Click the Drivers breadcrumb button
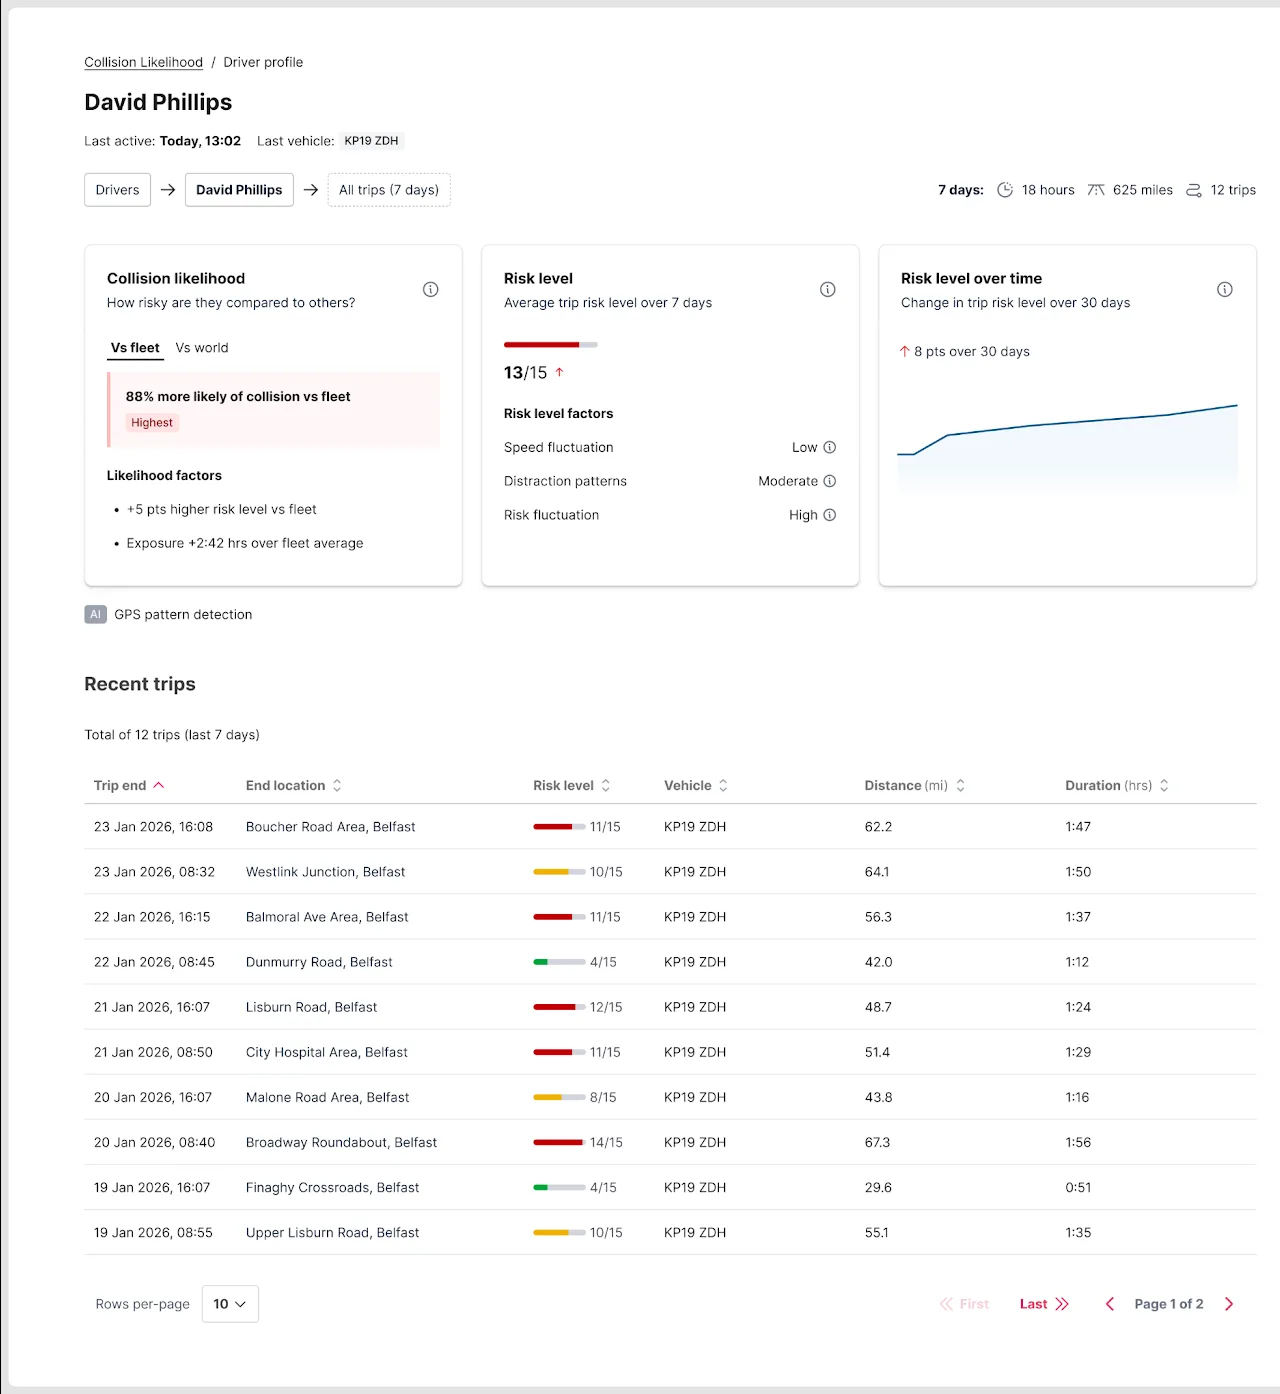 (x=117, y=190)
